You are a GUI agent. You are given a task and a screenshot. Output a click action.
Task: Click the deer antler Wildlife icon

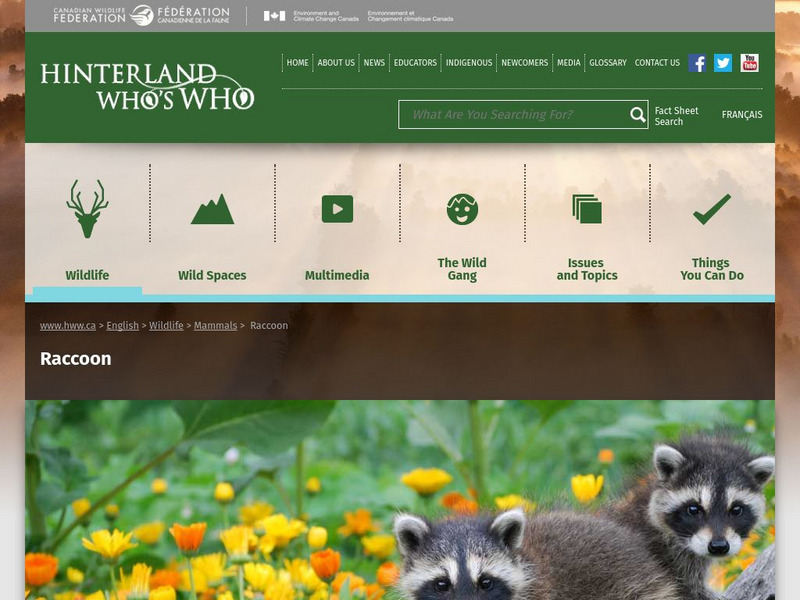point(87,208)
